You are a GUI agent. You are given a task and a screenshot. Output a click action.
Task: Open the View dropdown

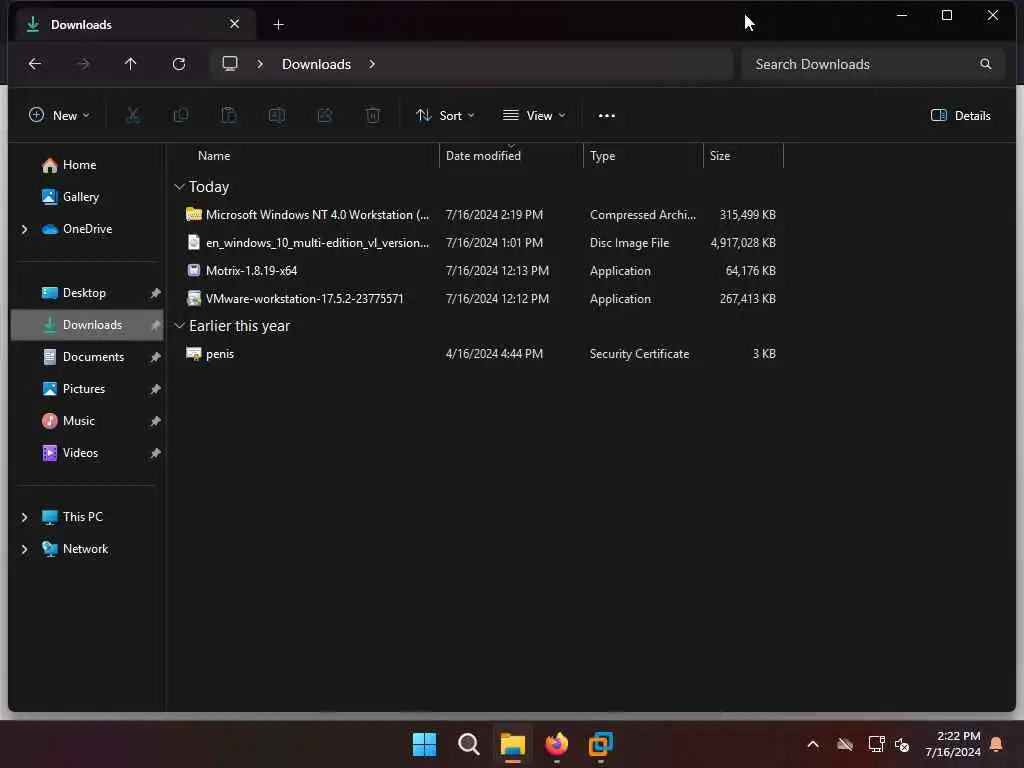click(x=534, y=116)
